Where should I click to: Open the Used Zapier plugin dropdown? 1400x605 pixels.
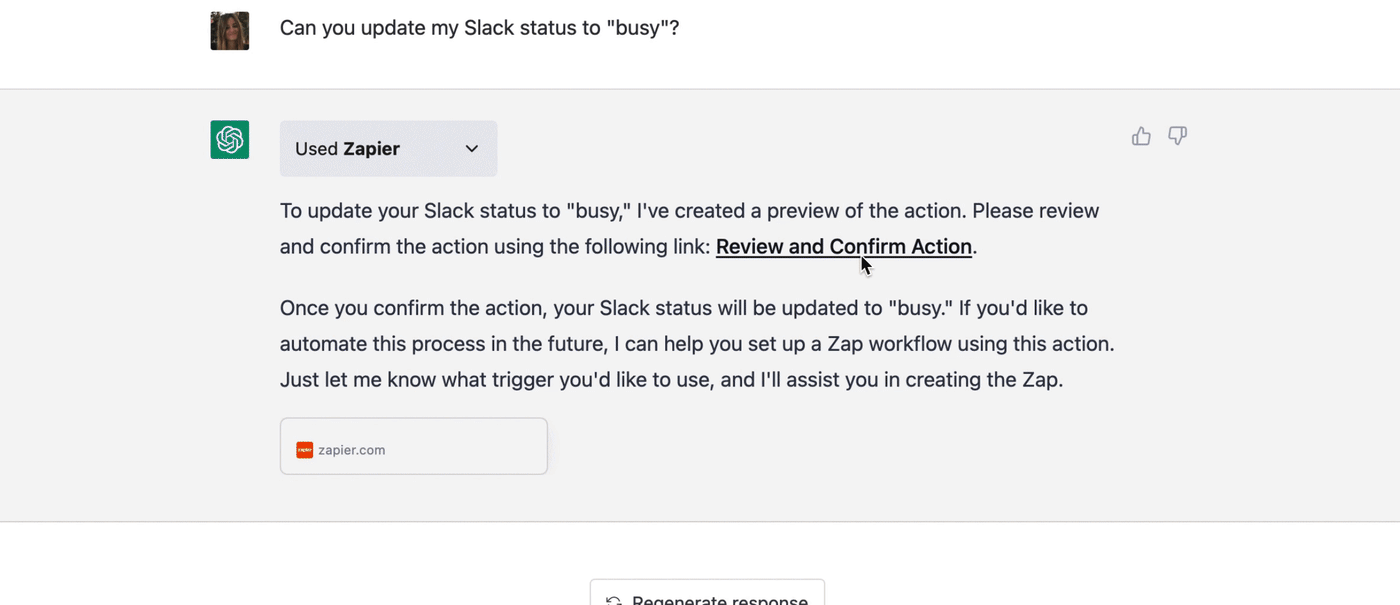click(388, 149)
